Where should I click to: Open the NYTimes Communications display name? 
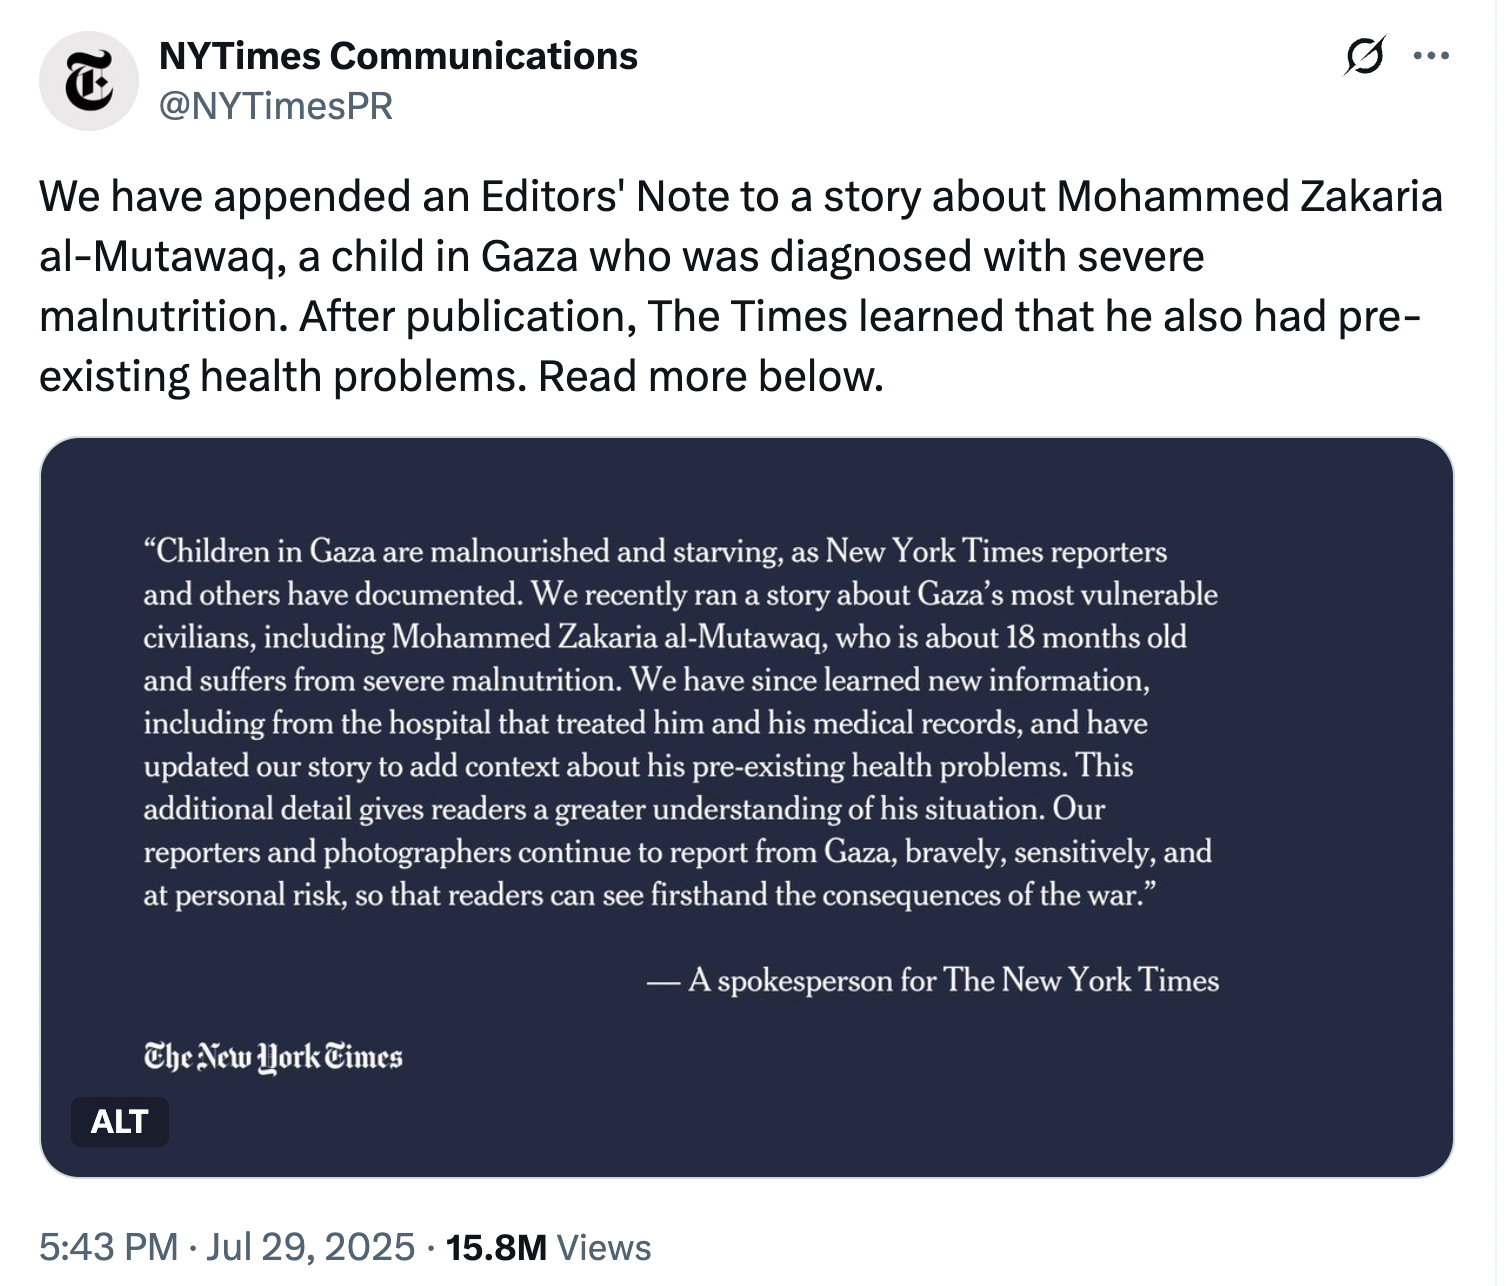[x=398, y=56]
